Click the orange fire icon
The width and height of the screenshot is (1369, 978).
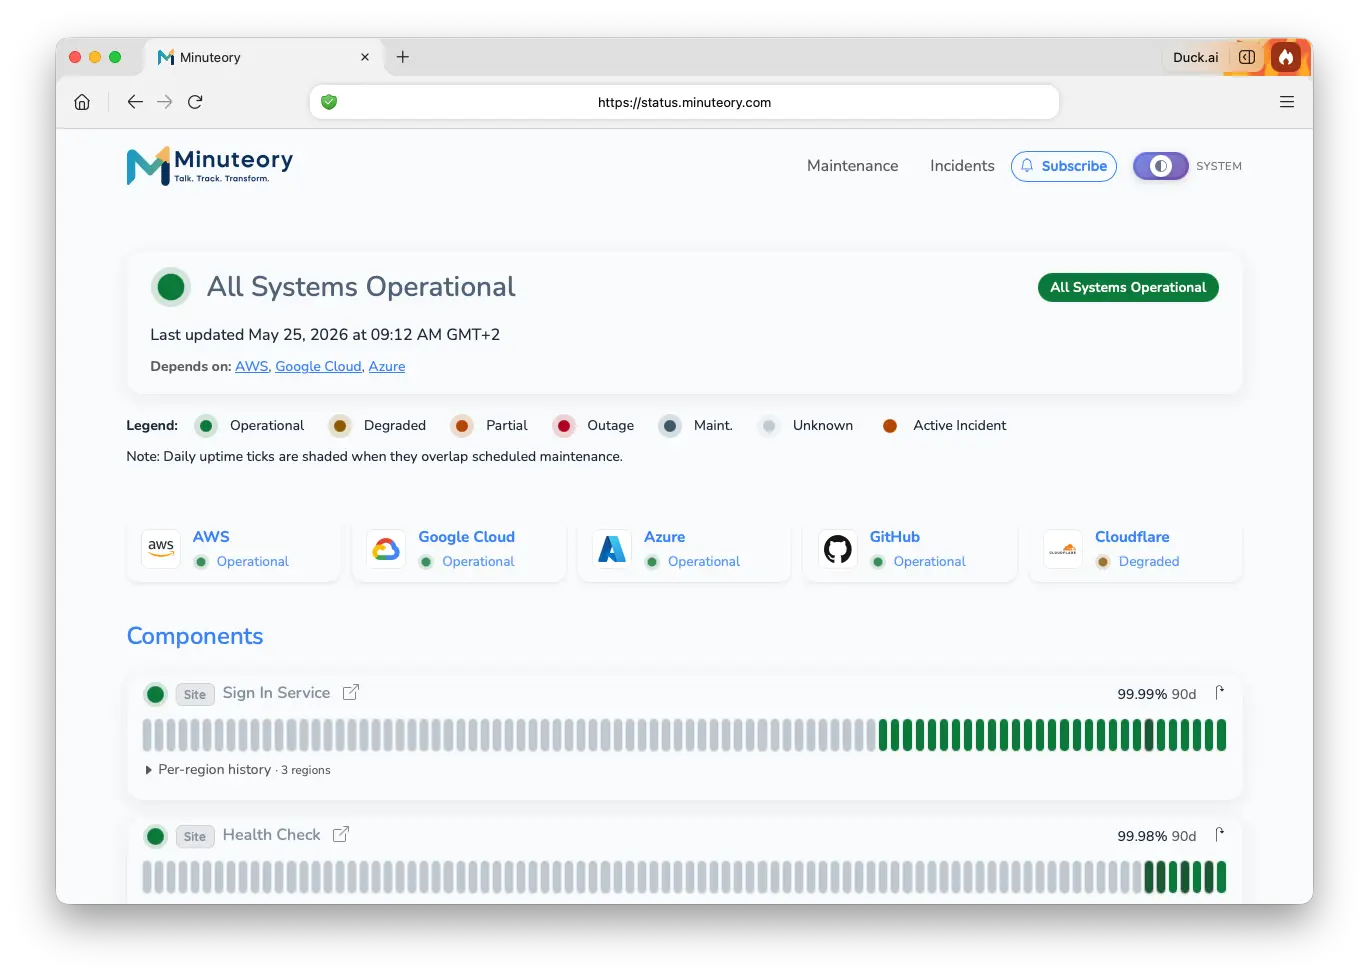pos(1286,57)
